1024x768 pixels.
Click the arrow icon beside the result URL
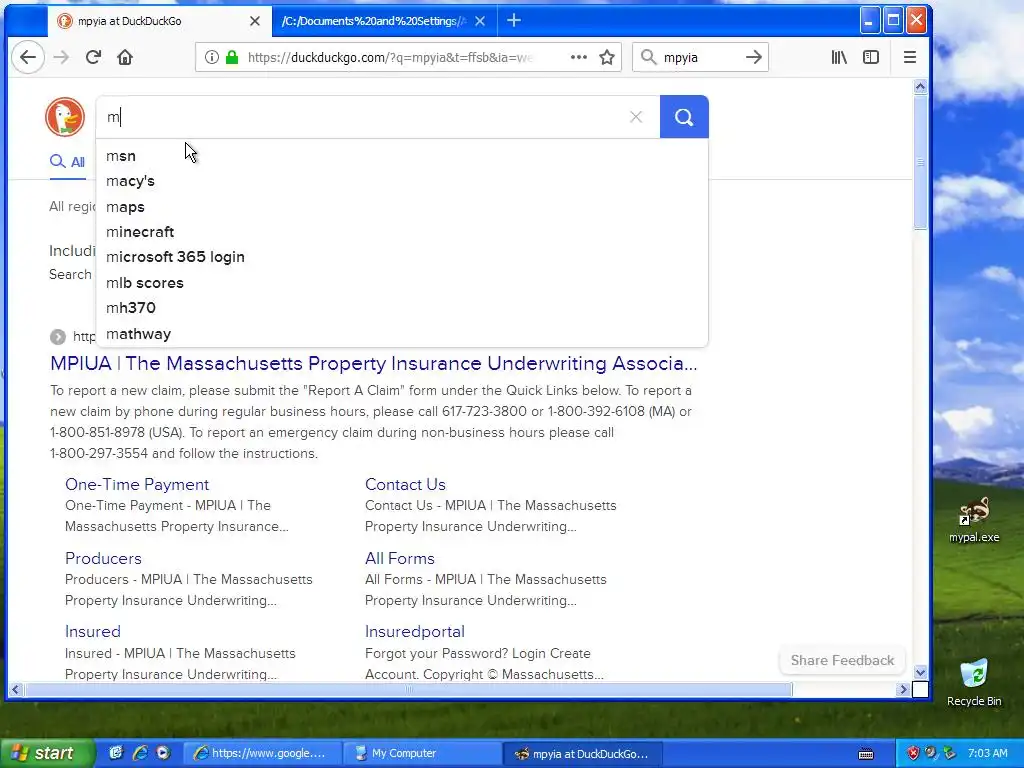57,336
